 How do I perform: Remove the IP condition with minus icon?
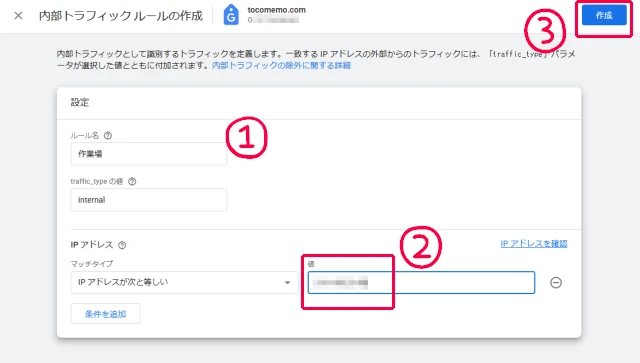click(x=556, y=282)
